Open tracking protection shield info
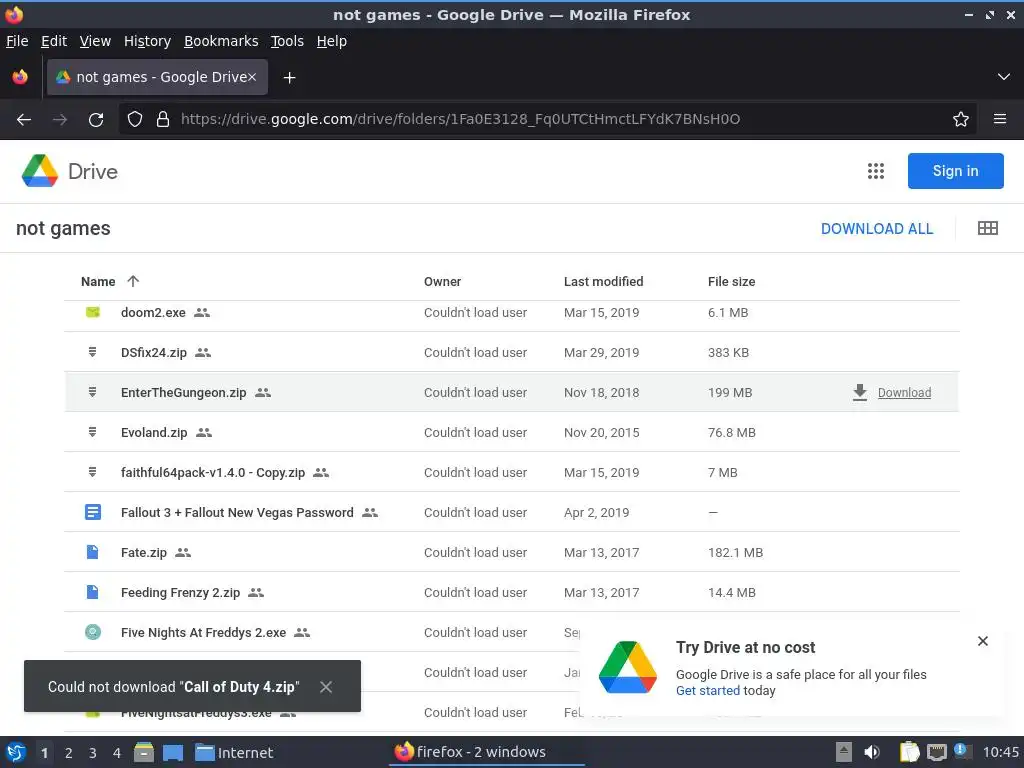 (135, 119)
